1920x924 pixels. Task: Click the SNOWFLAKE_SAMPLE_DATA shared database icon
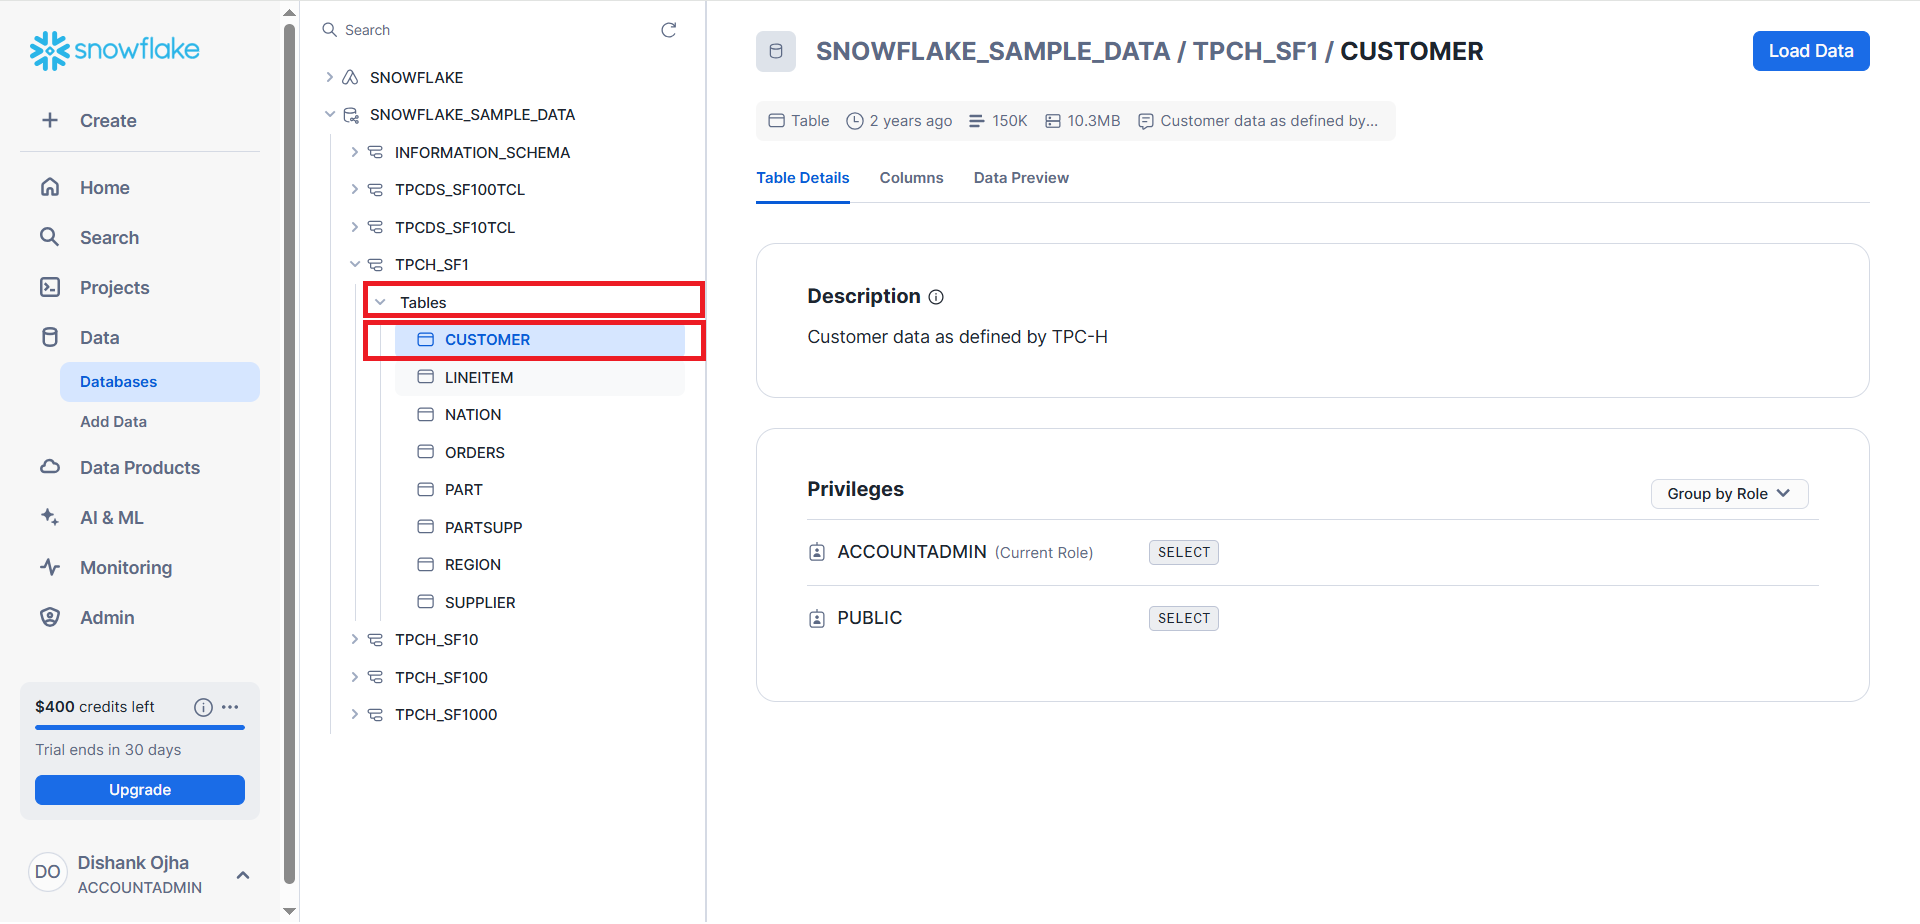351,115
